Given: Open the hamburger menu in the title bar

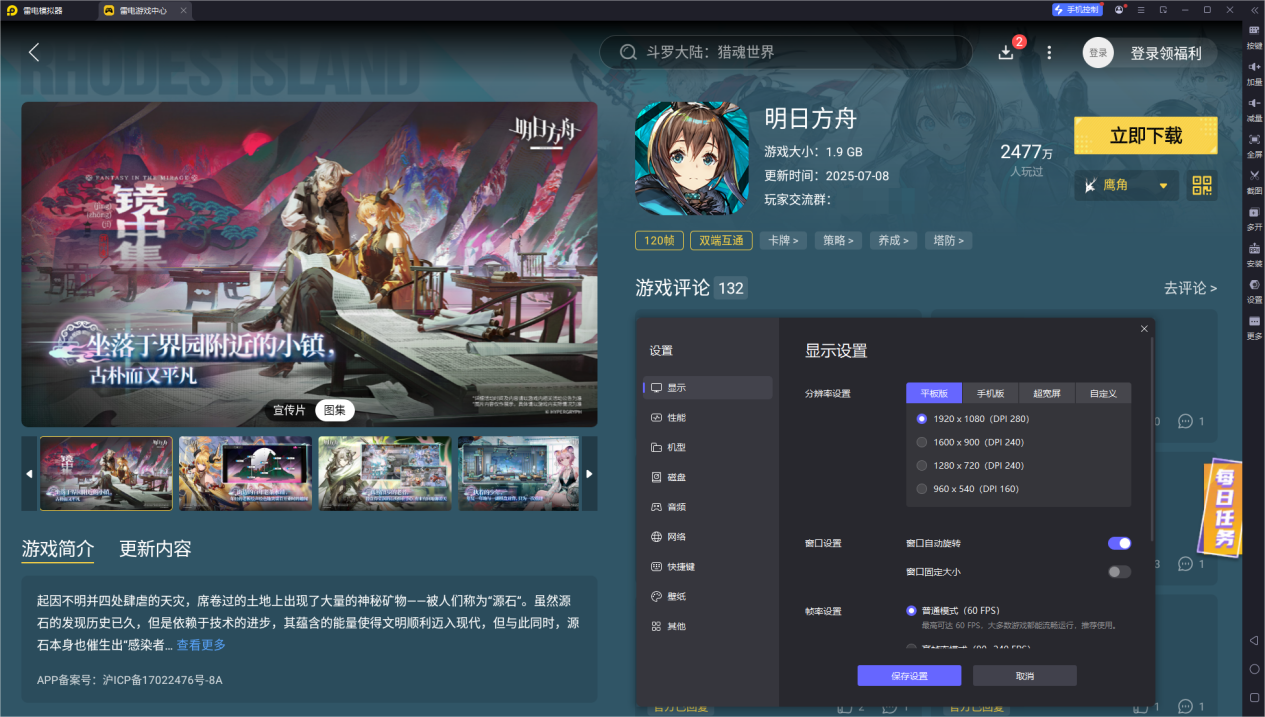Looking at the screenshot, I should (x=1141, y=10).
